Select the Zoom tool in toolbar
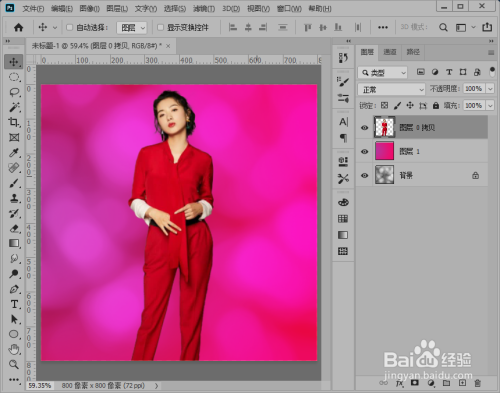Screen dimensions: 500x393 (x=14, y=364)
